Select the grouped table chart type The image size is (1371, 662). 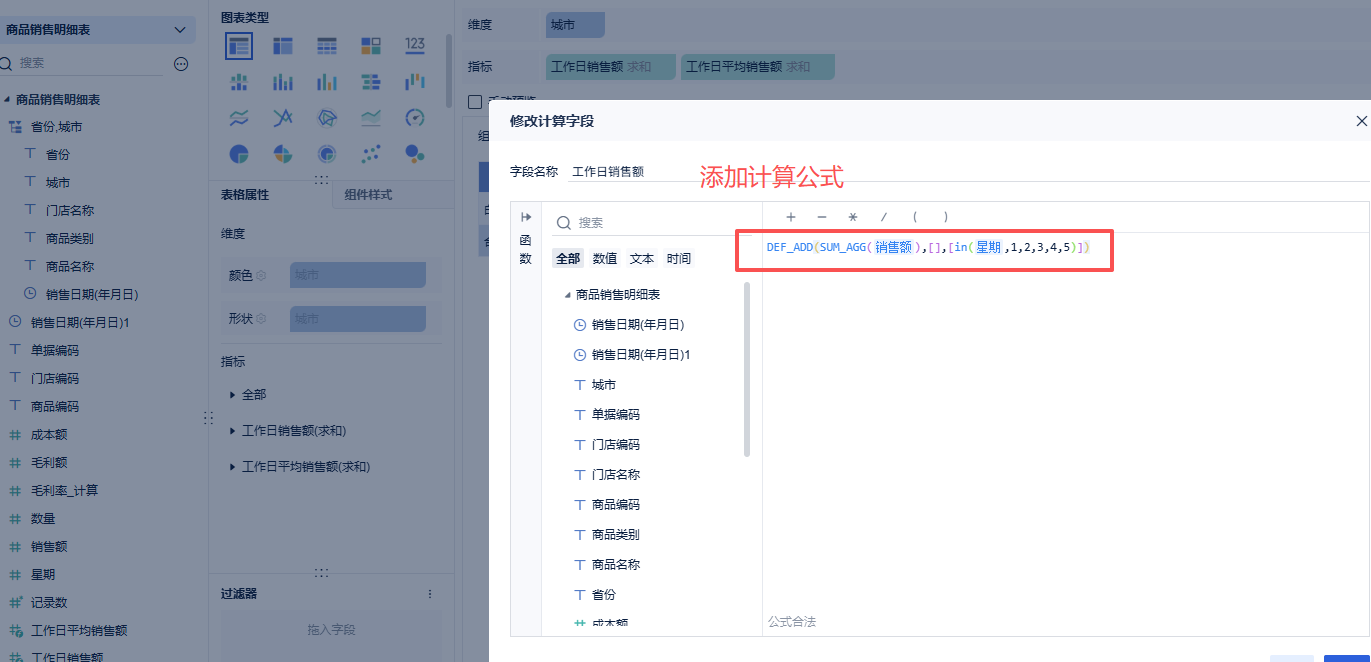(x=239, y=46)
